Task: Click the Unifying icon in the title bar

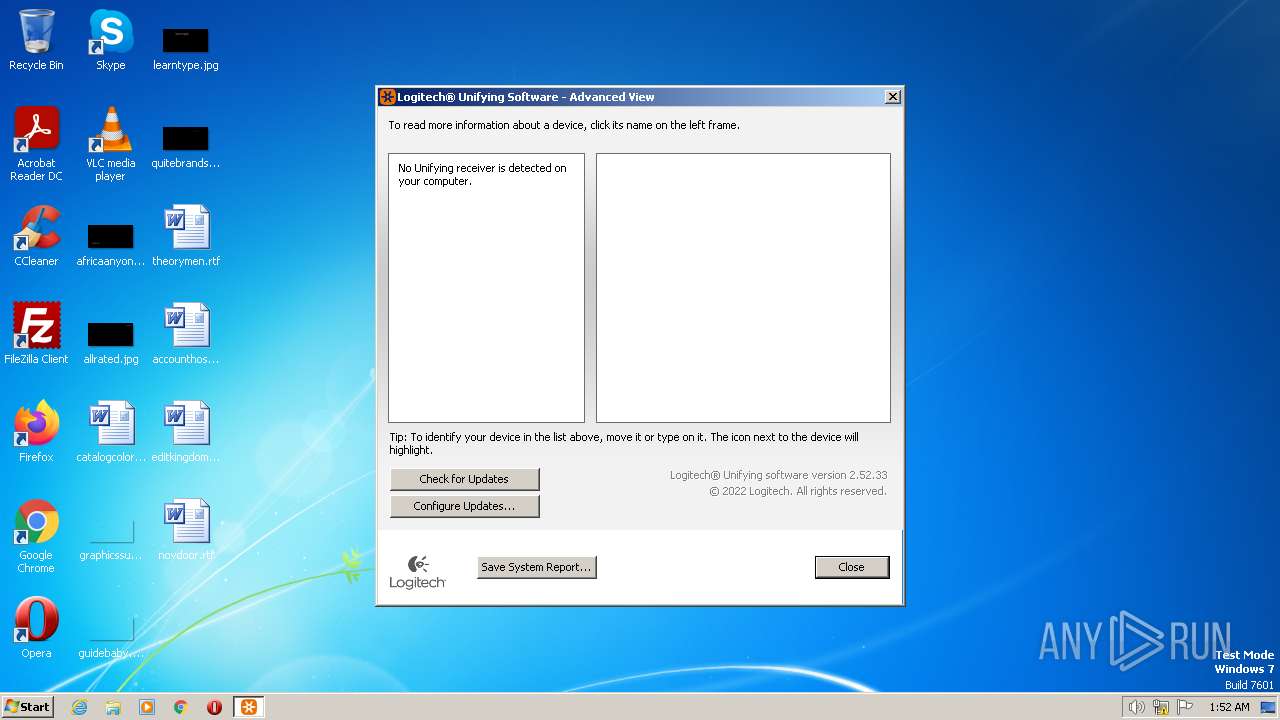Action: coord(387,97)
